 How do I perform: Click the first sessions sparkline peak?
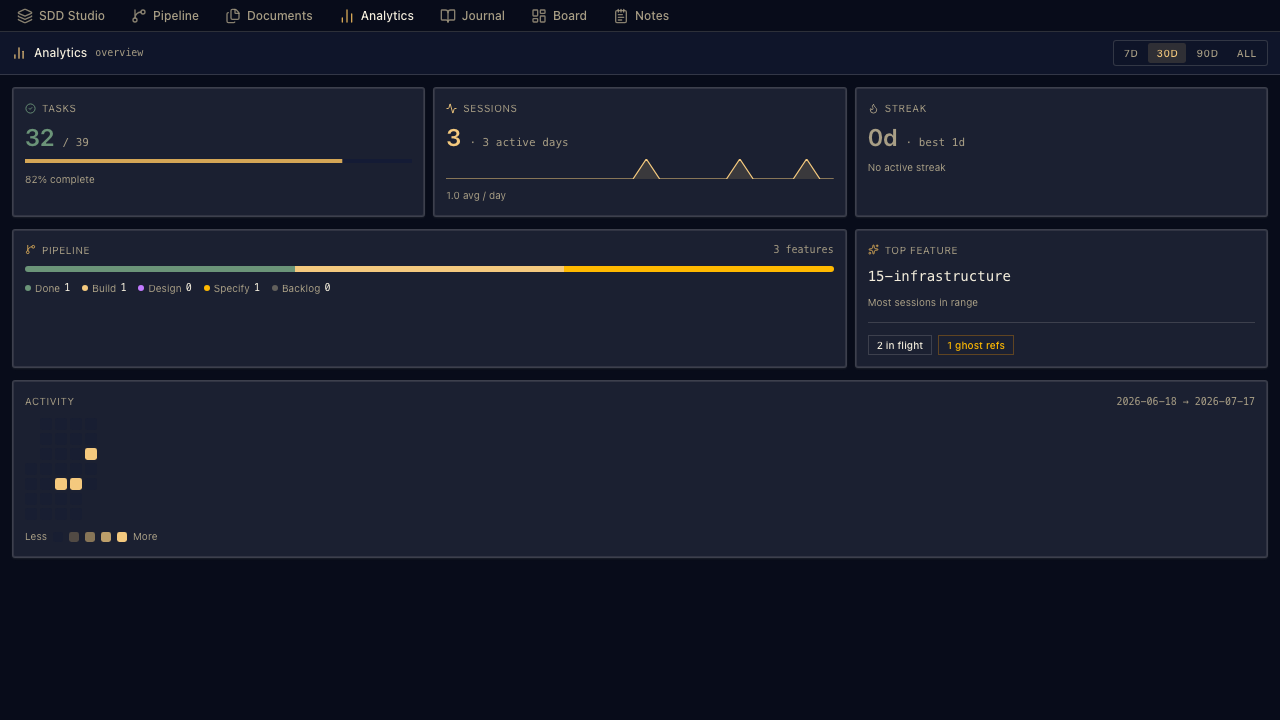[646, 168]
